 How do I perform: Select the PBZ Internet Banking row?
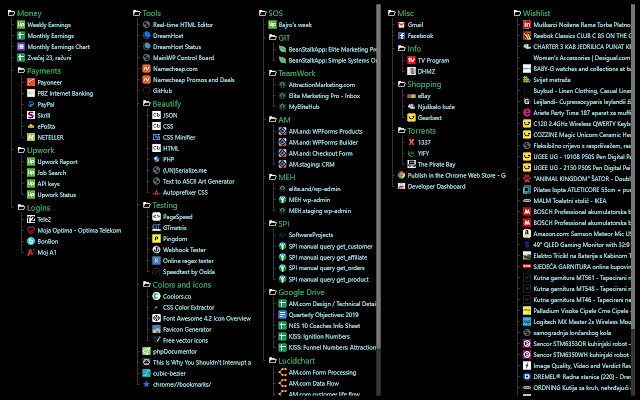coord(60,93)
